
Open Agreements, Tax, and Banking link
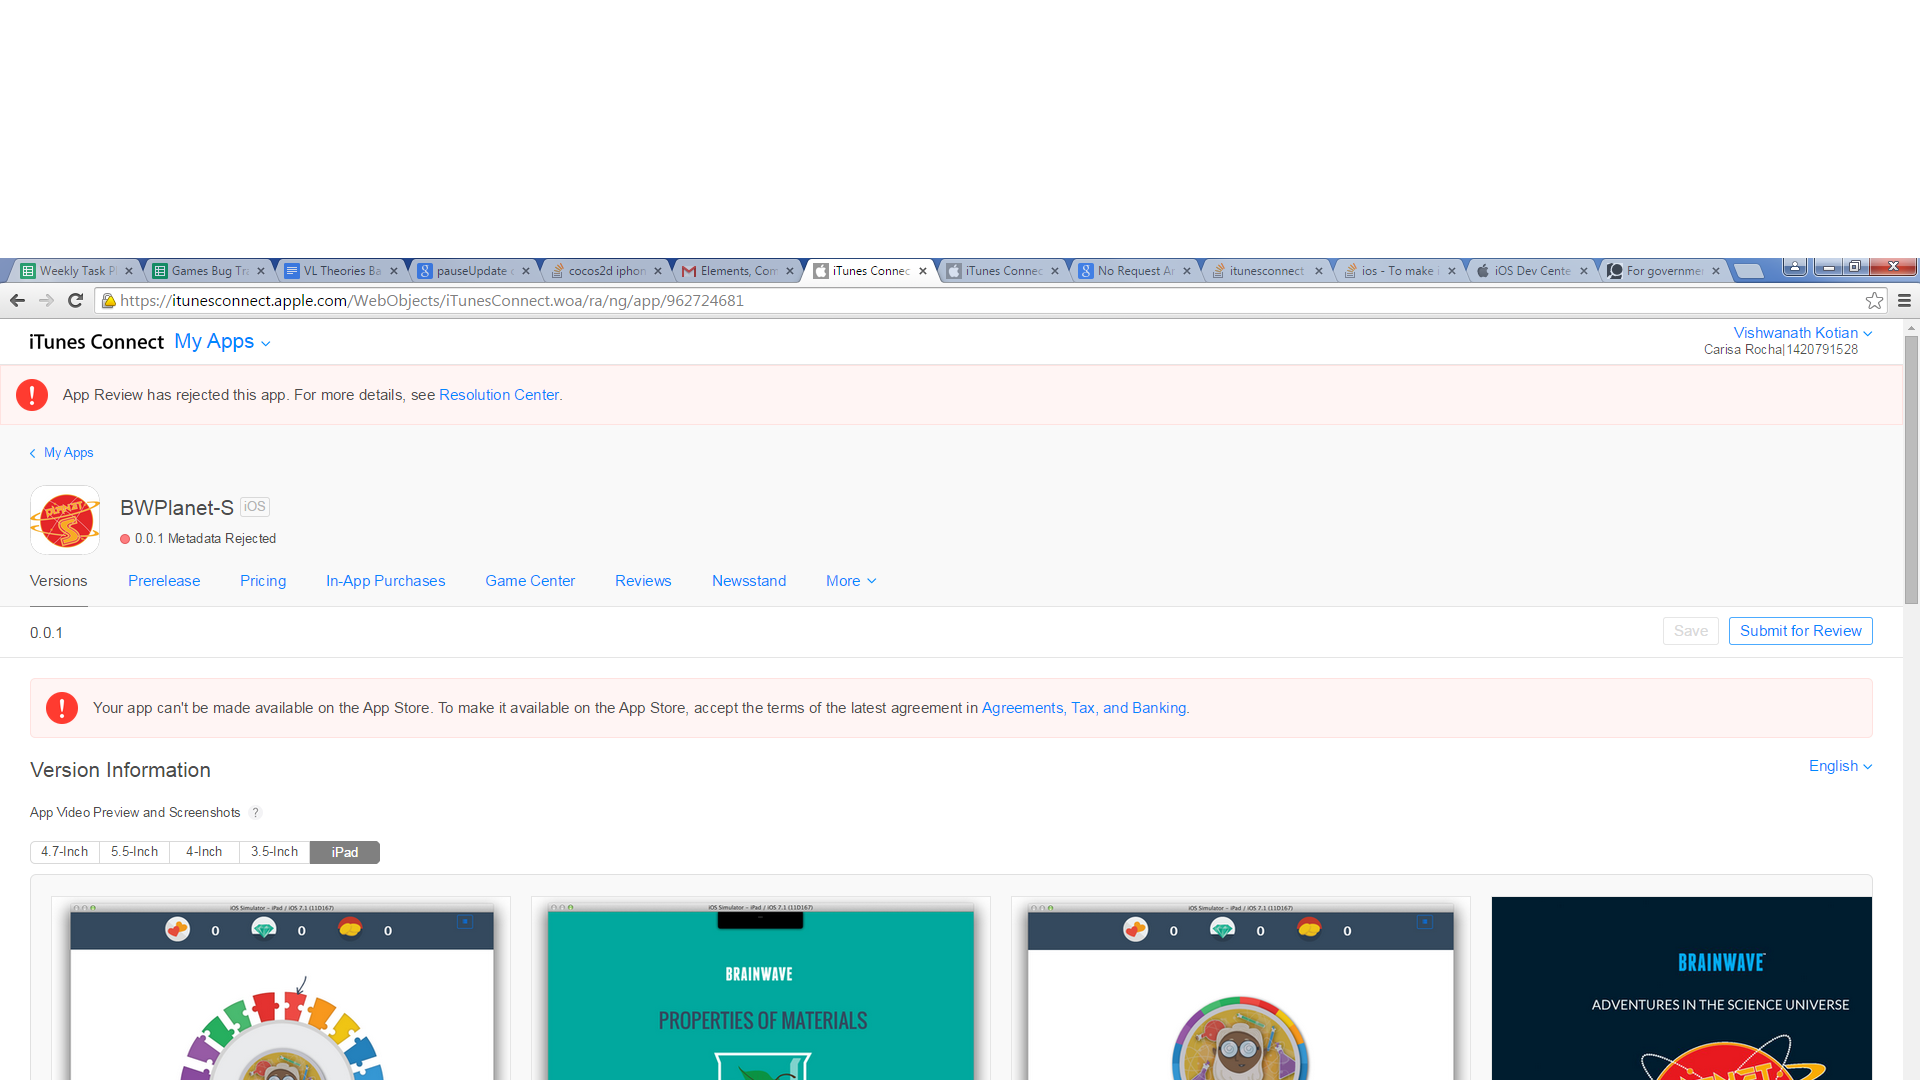1084,708
